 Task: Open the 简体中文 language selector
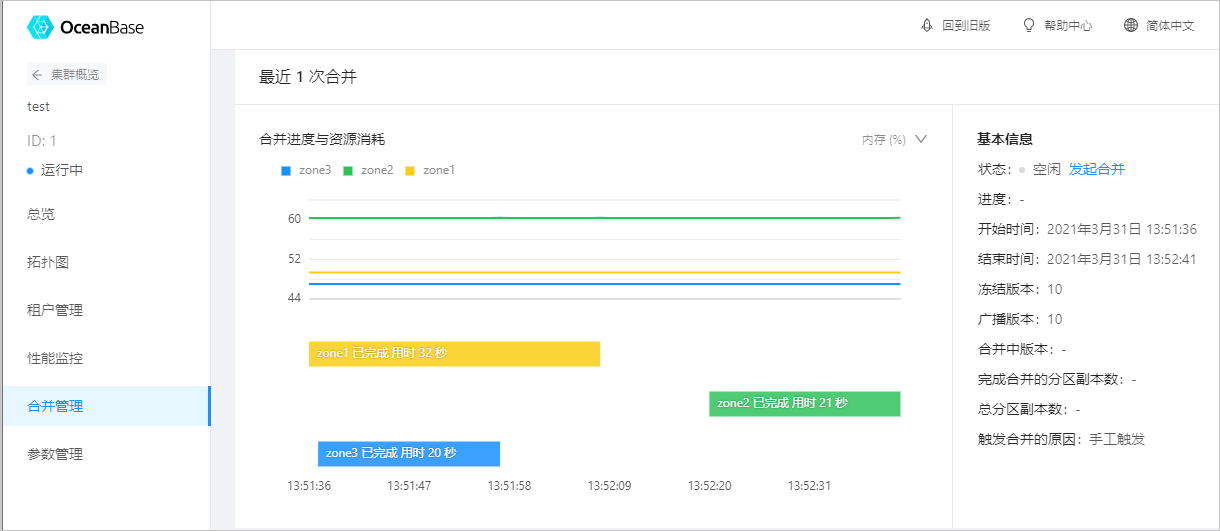pos(1159,25)
